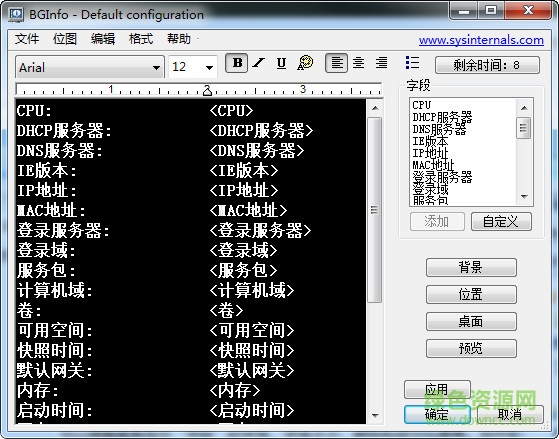Click the fields list scroll-down arrow
Viewport: 559px width, 439px height.
click(524, 197)
